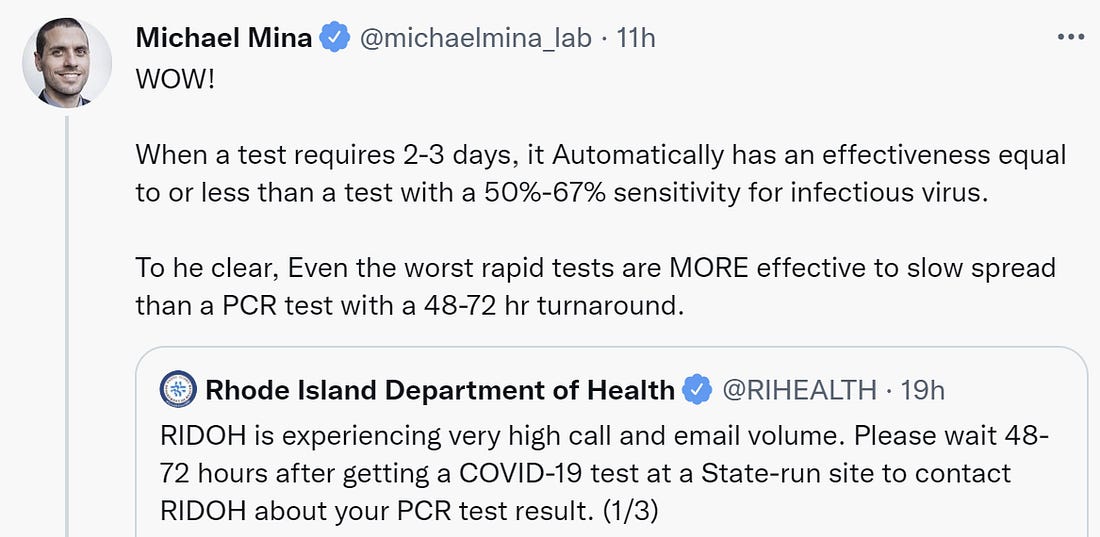Click the Rhode Island Department of Health seal avatar
The width and height of the screenshot is (1100, 537).
point(178,389)
